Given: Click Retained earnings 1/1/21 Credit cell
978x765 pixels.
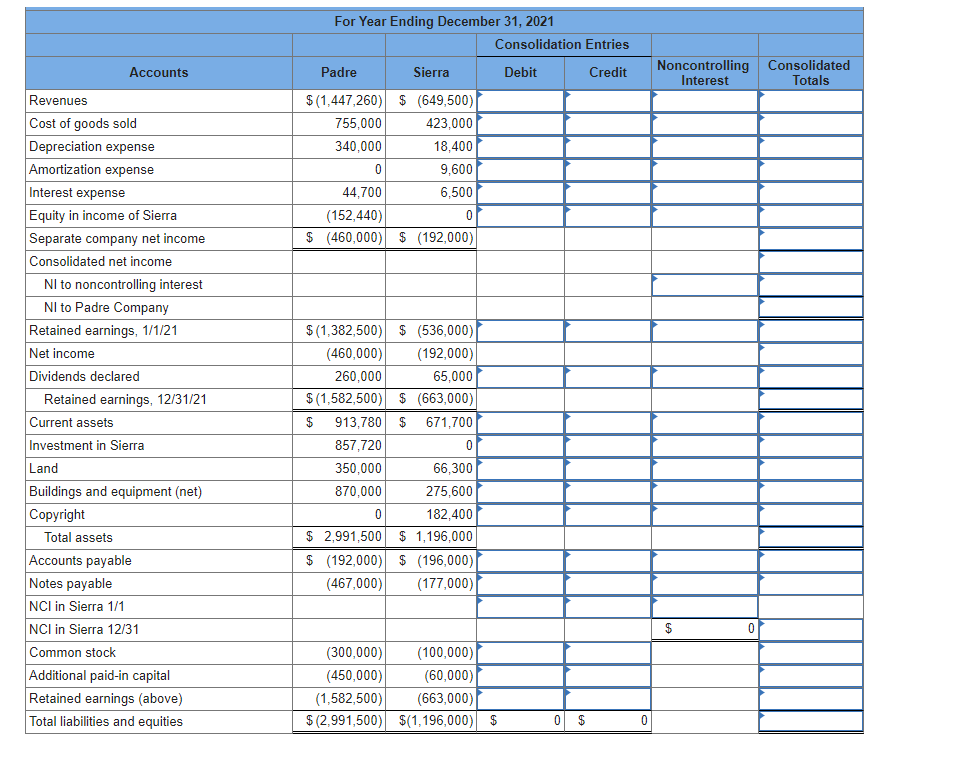Looking at the screenshot, I should [608, 331].
